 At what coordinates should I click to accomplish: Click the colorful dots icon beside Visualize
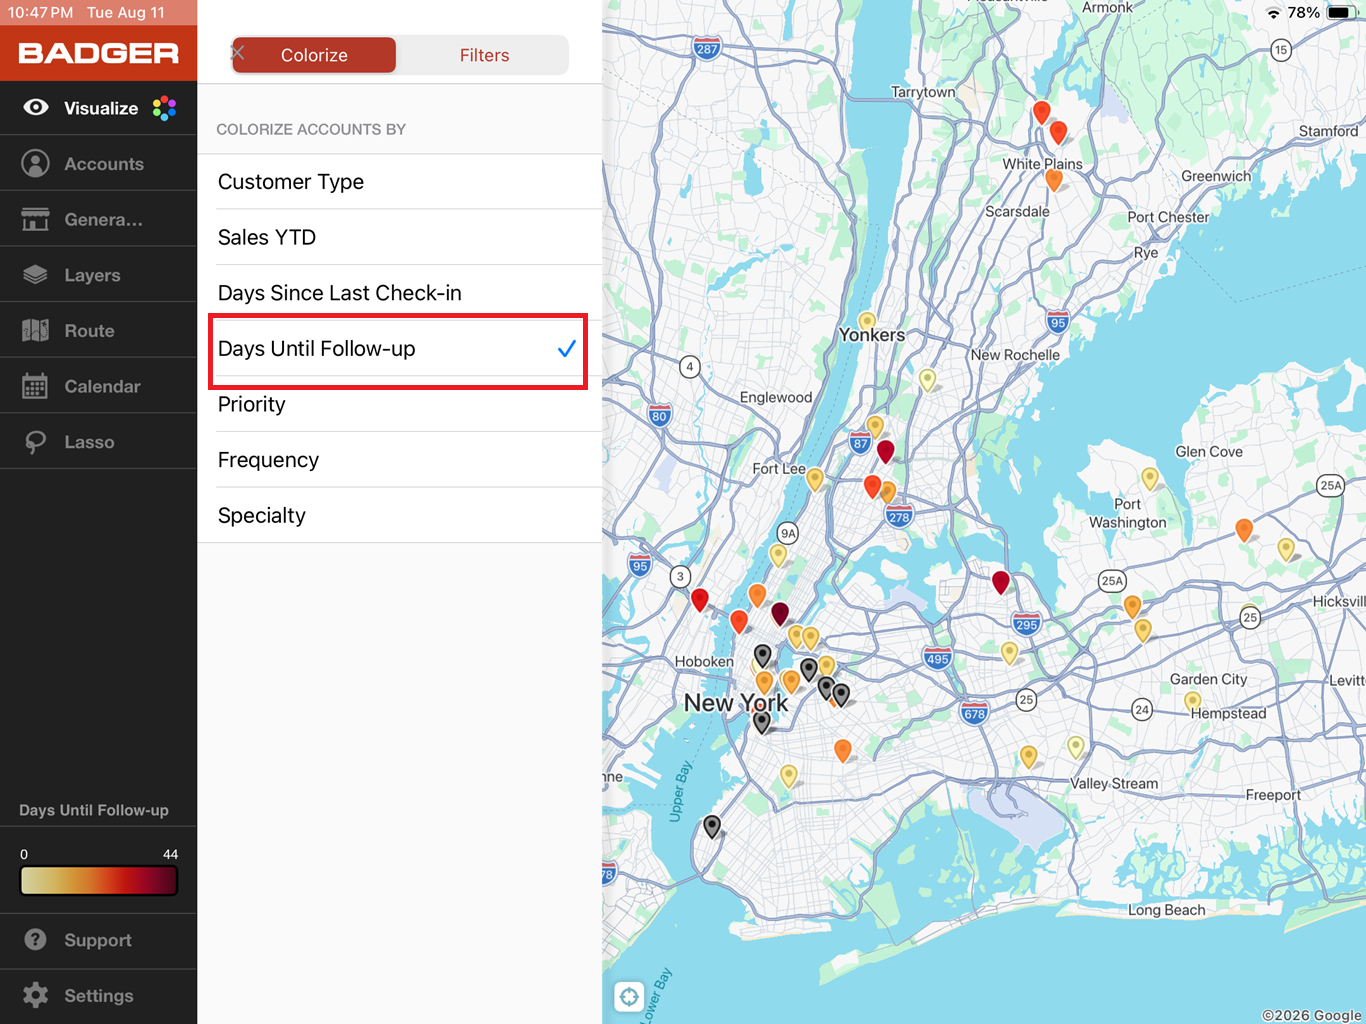point(165,108)
